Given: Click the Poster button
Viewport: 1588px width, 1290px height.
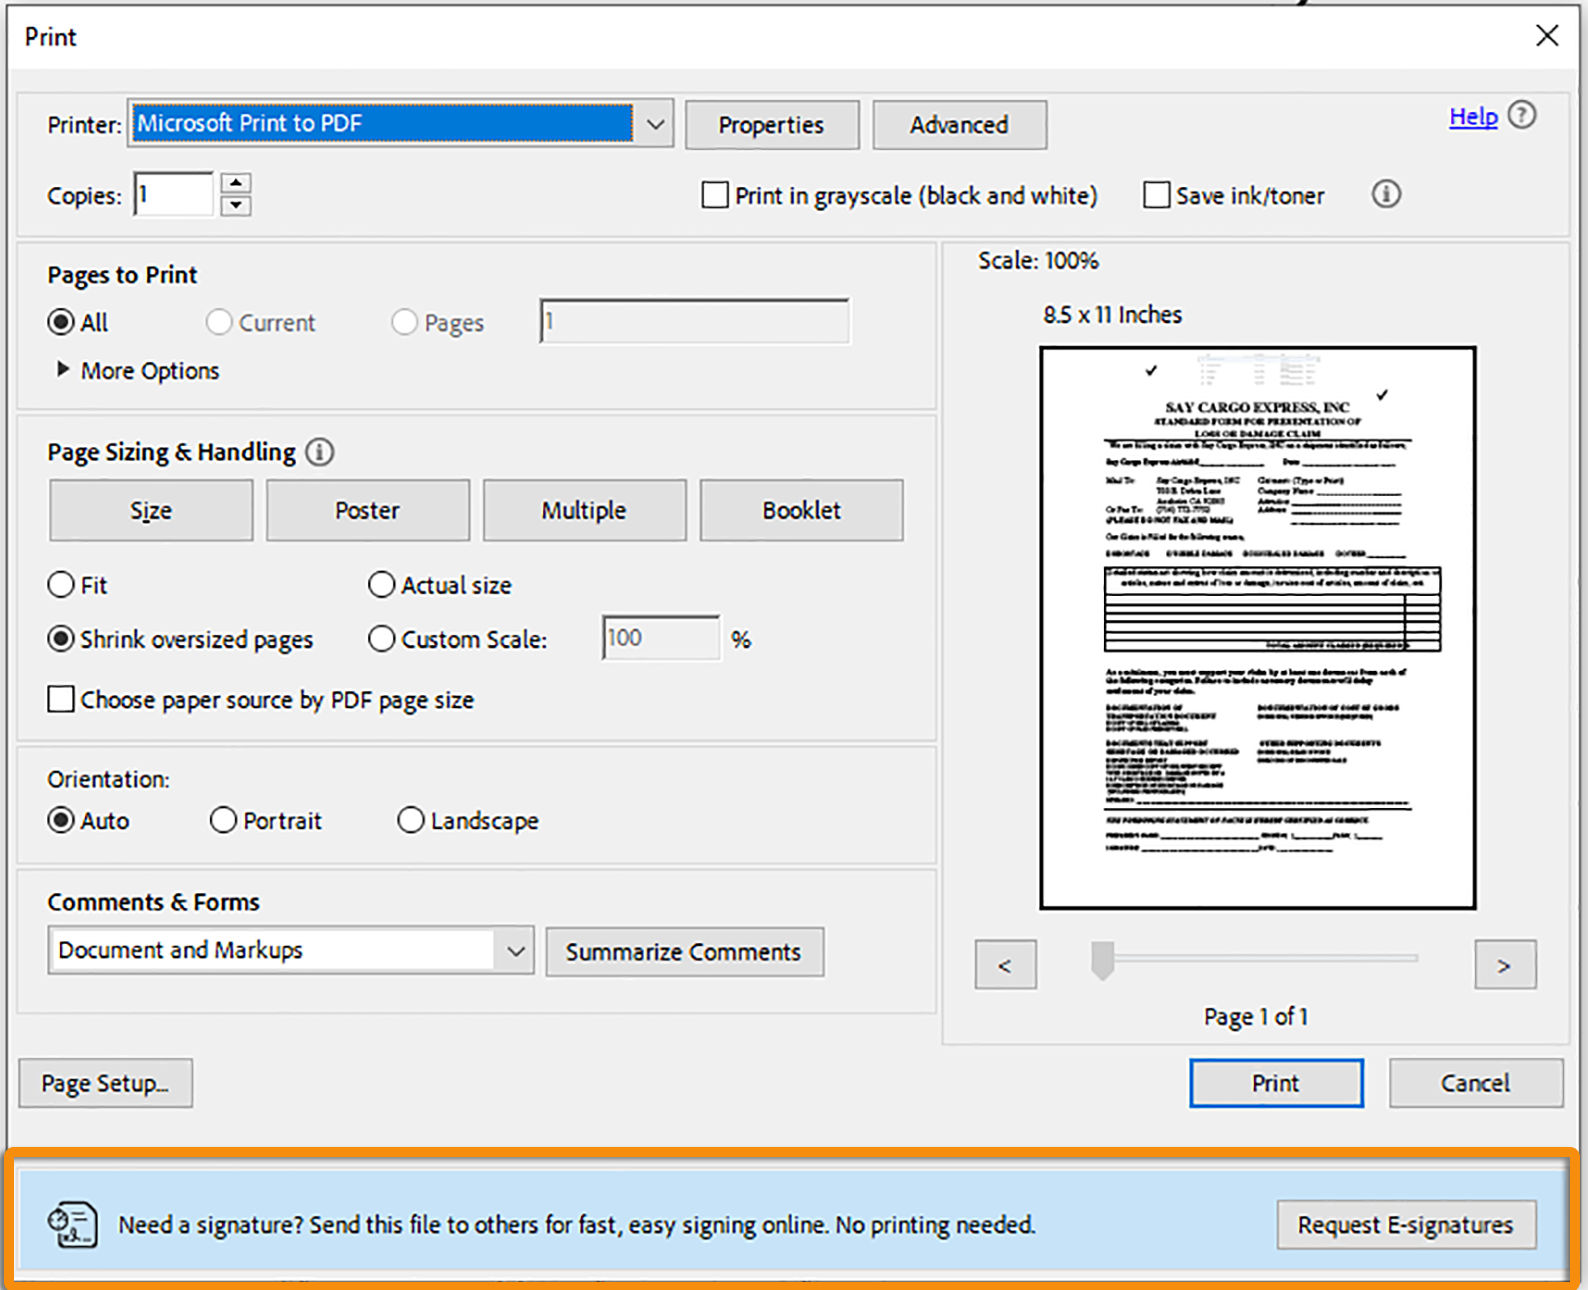Looking at the screenshot, I should pyautogui.click(x=367, y=510).
